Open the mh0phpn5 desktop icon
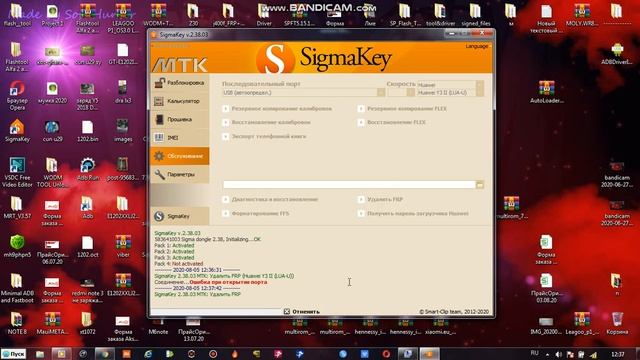The width and height of the screenshot is (640, 360). click(x=17, y=246)
